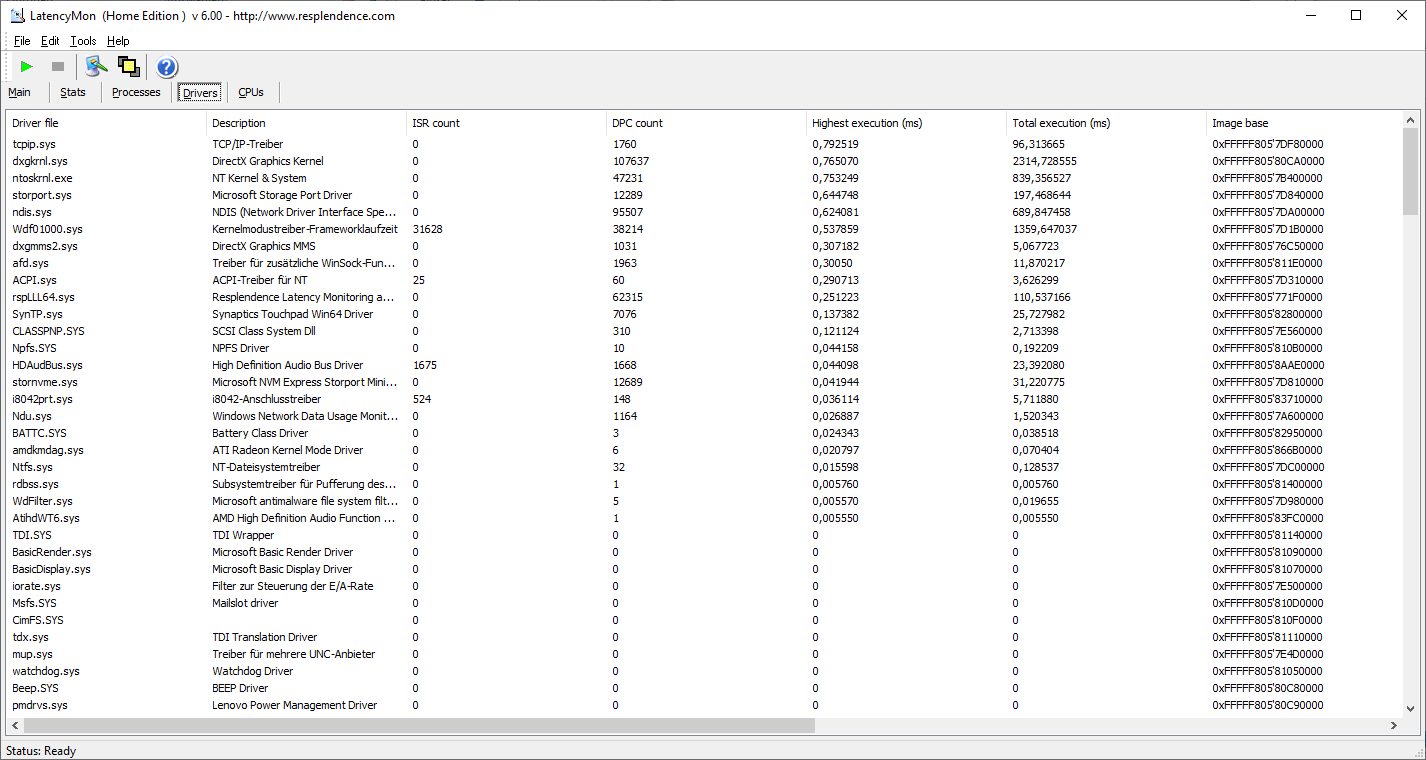Select the AtihdWT6.sys row
Image resolution: width=1426 pixels, height=760 pixels.
(704, 518)
